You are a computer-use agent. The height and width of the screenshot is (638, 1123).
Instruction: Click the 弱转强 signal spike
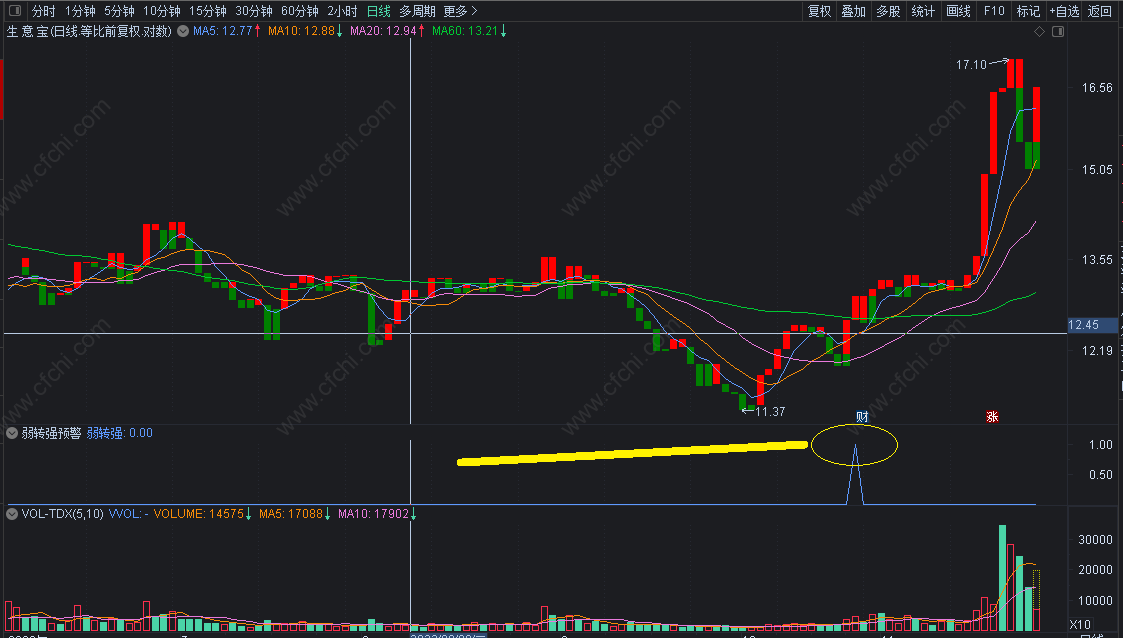coord(855,475)
